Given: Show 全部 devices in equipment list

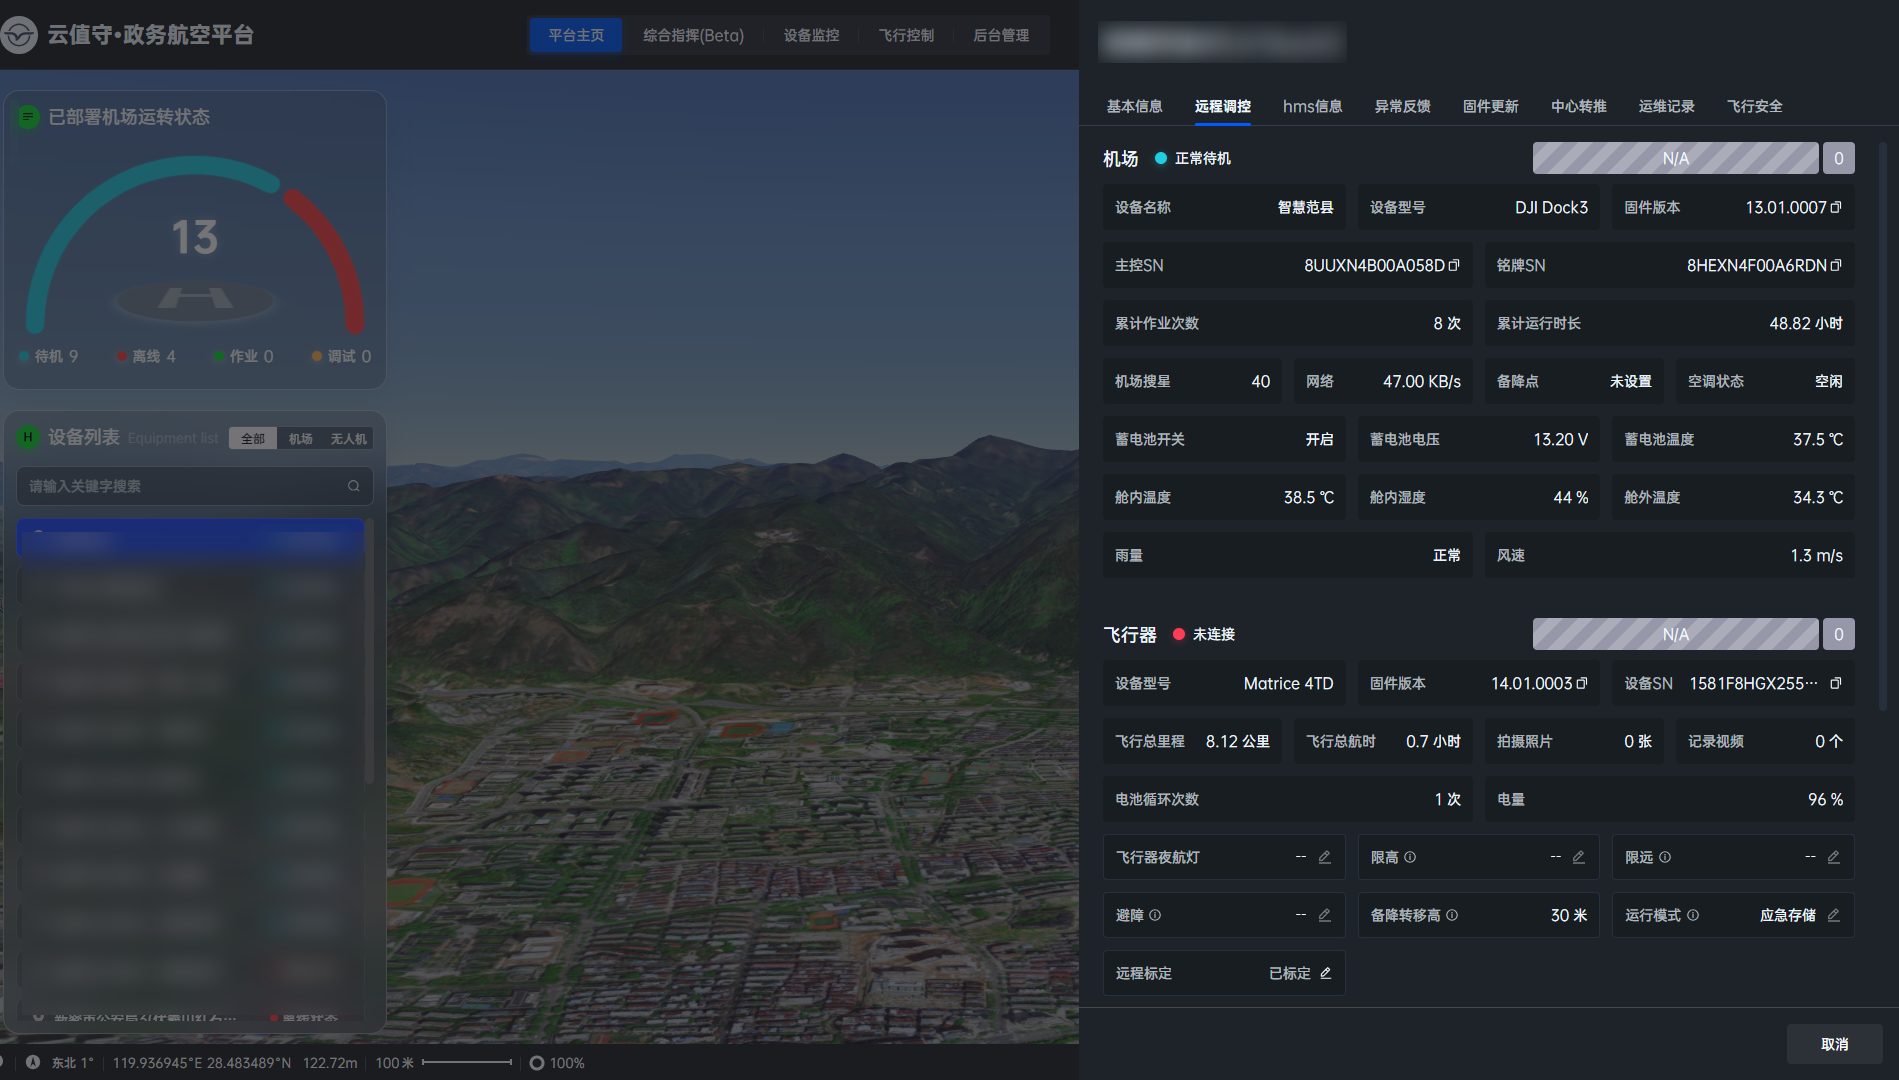Looking at the screenshot, I should [253, 439].
